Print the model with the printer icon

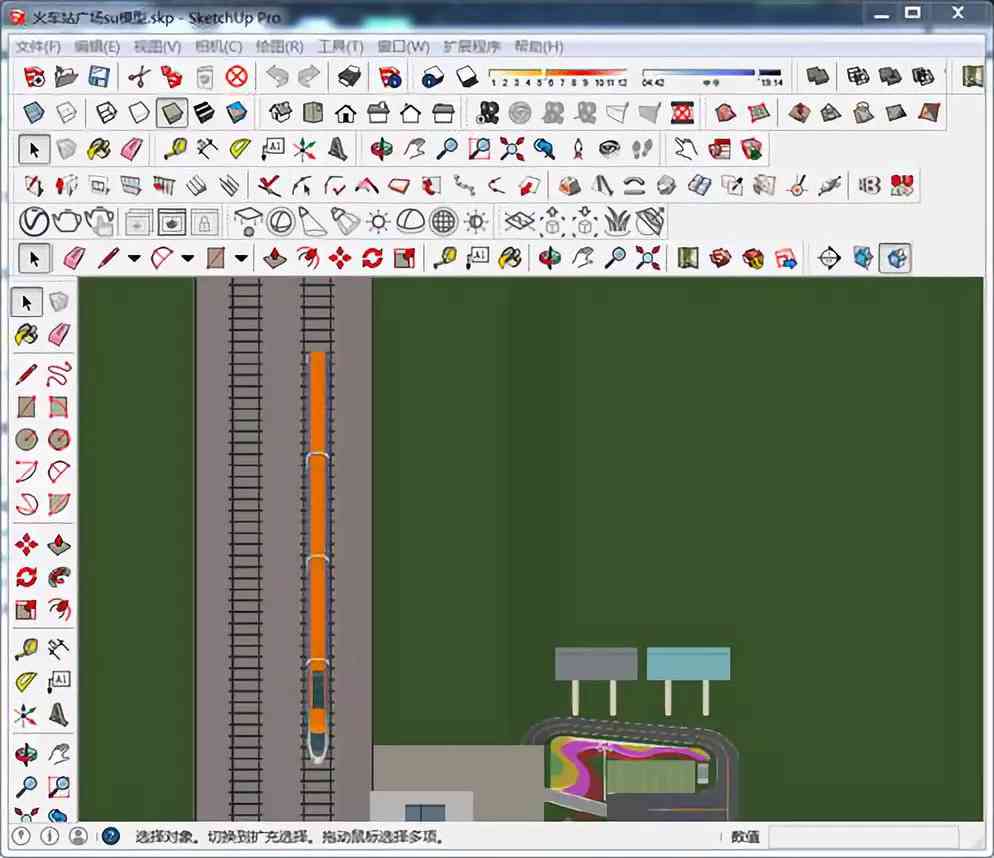pyautogui.click(x=349, y=77)
